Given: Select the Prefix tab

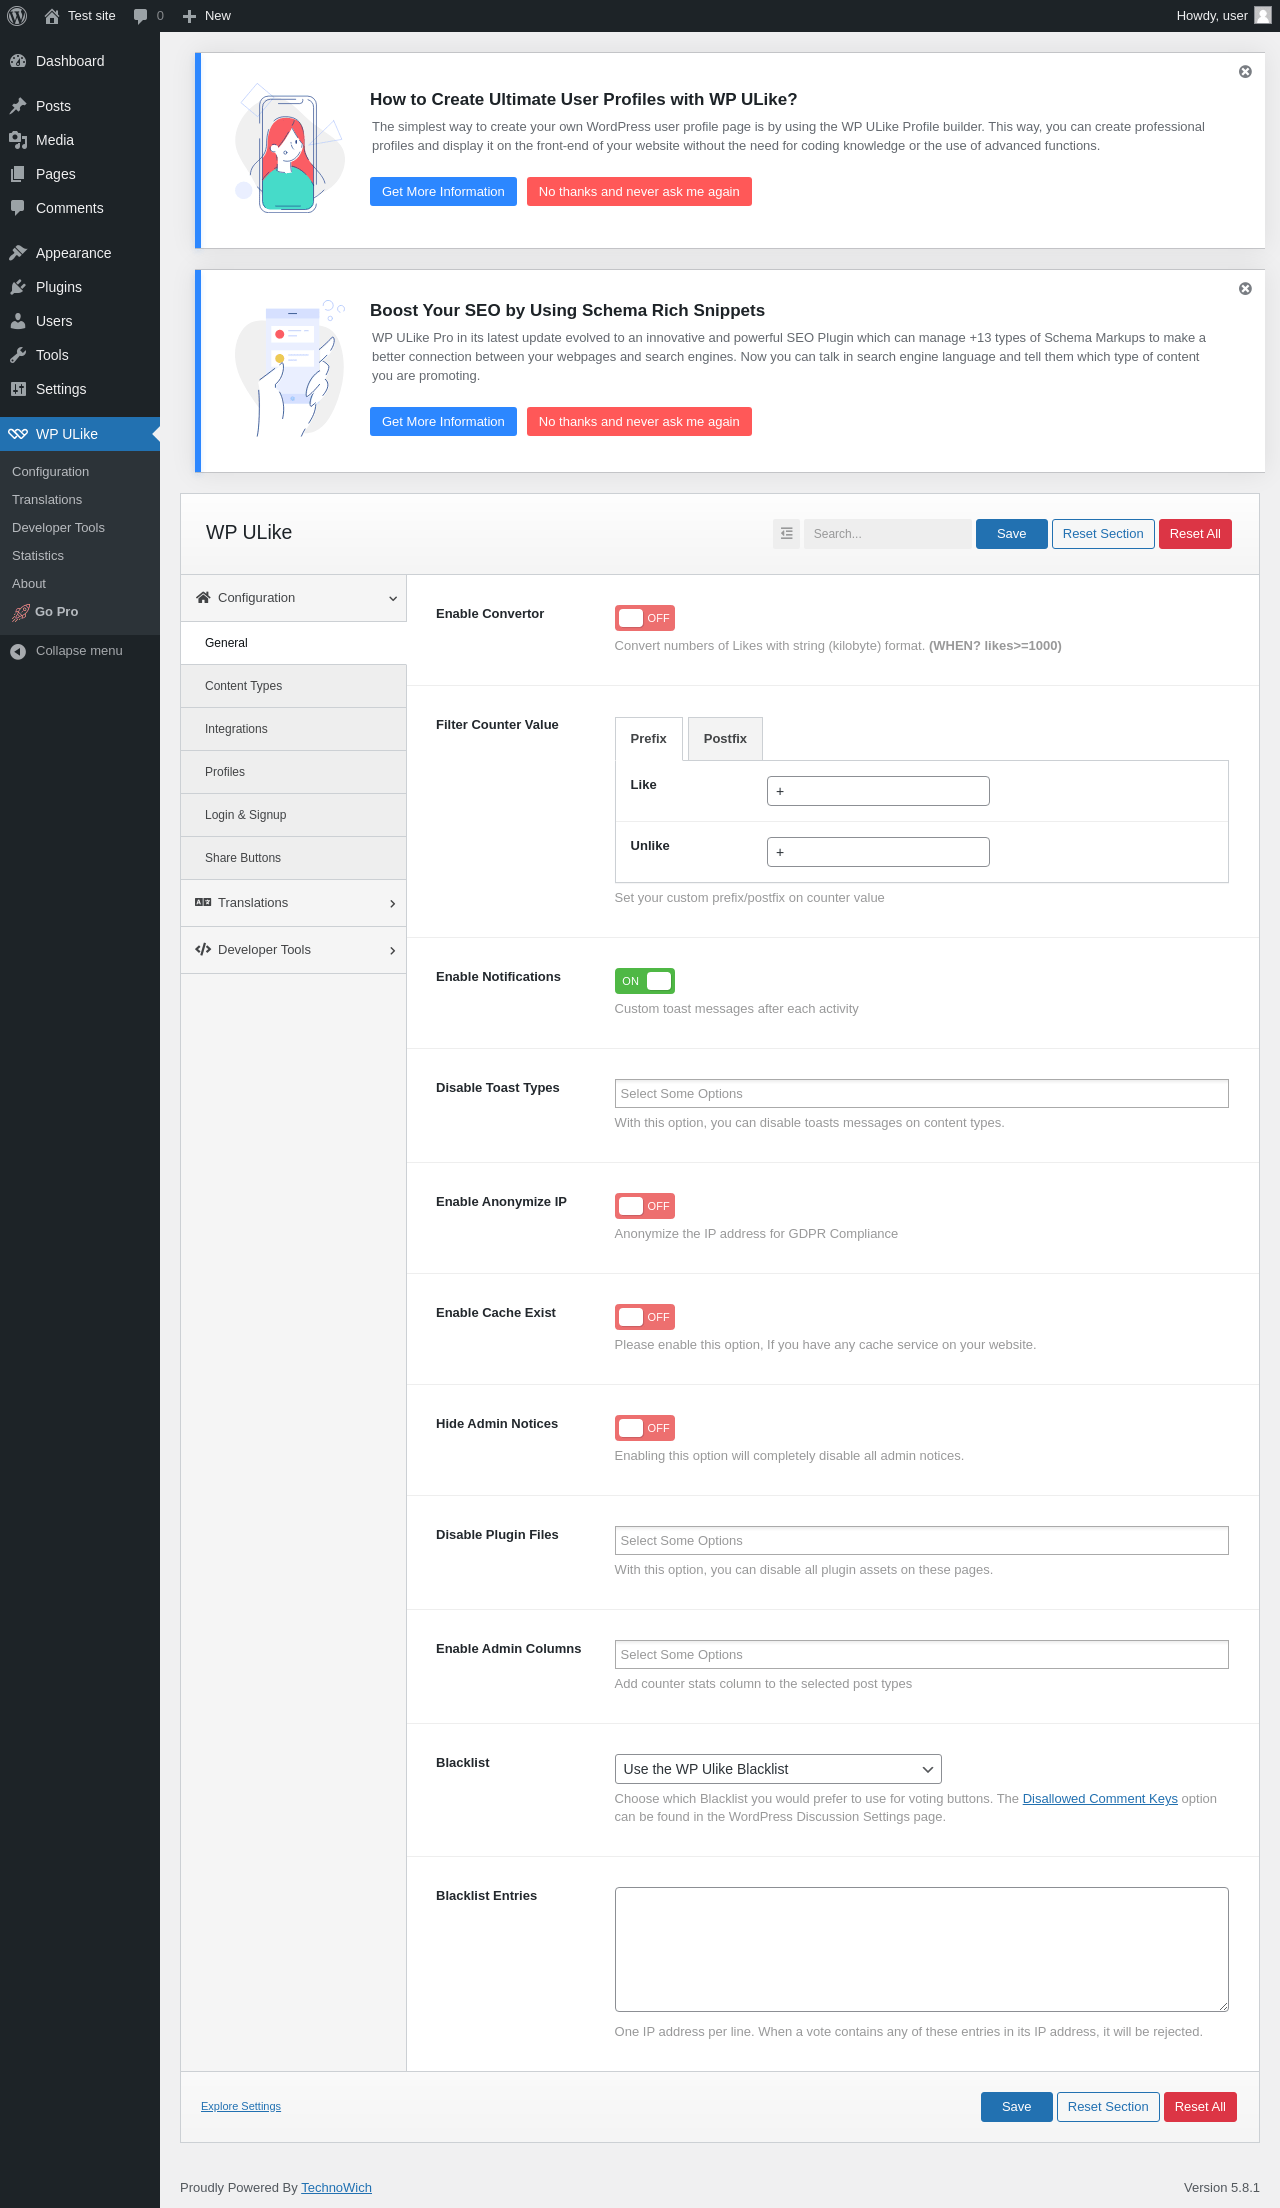Looking at the screenshot, I should click(648, 739).
